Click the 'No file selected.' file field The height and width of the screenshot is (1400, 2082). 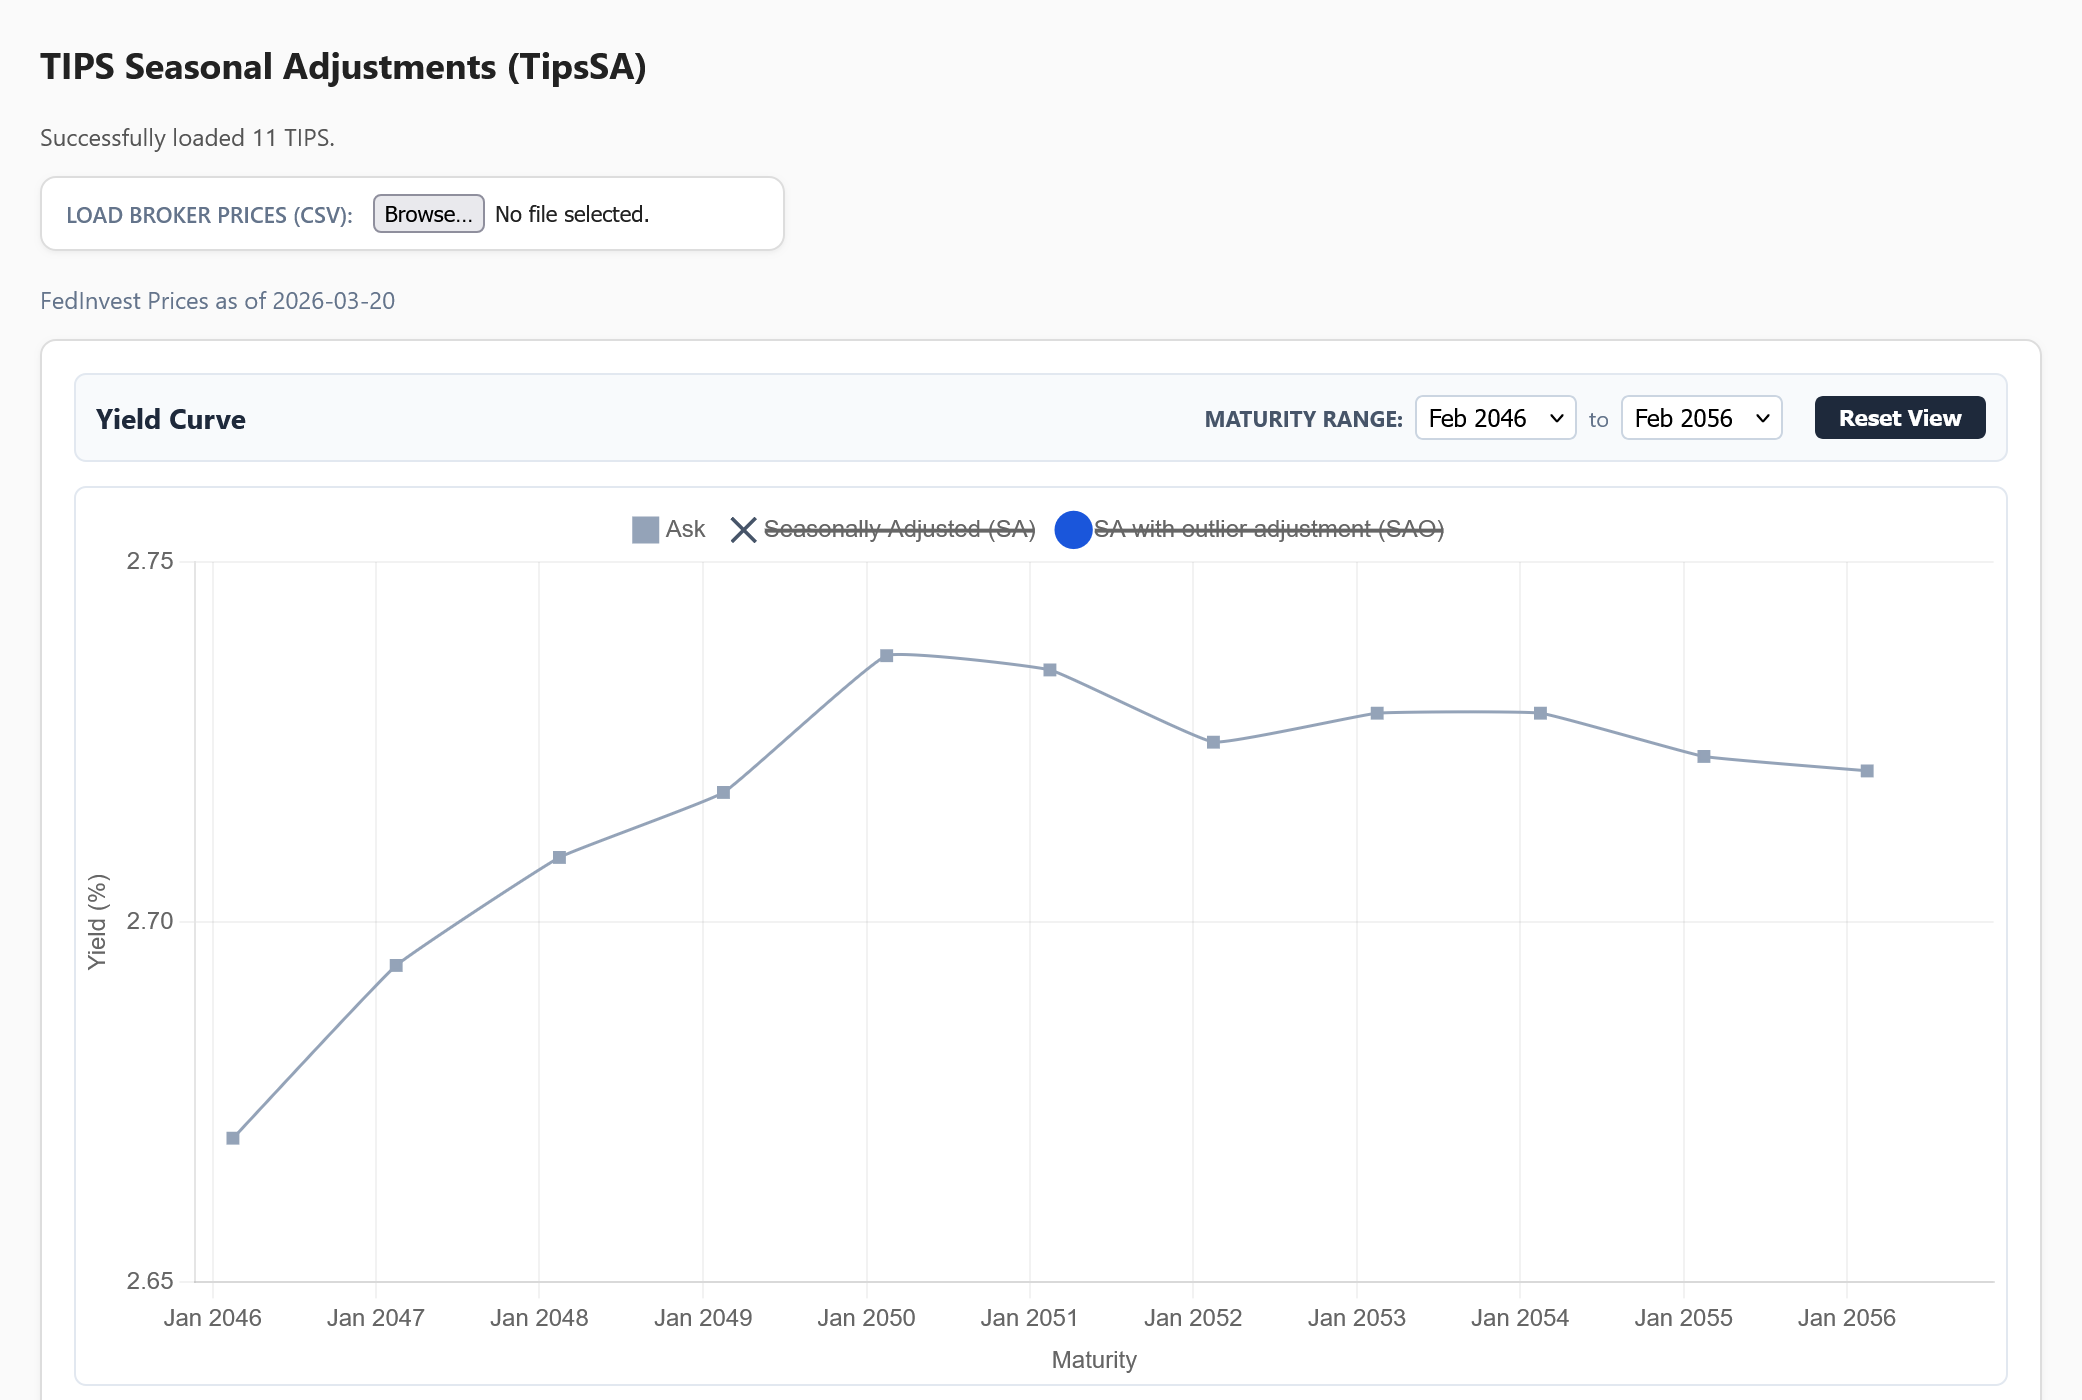(572, 214)
